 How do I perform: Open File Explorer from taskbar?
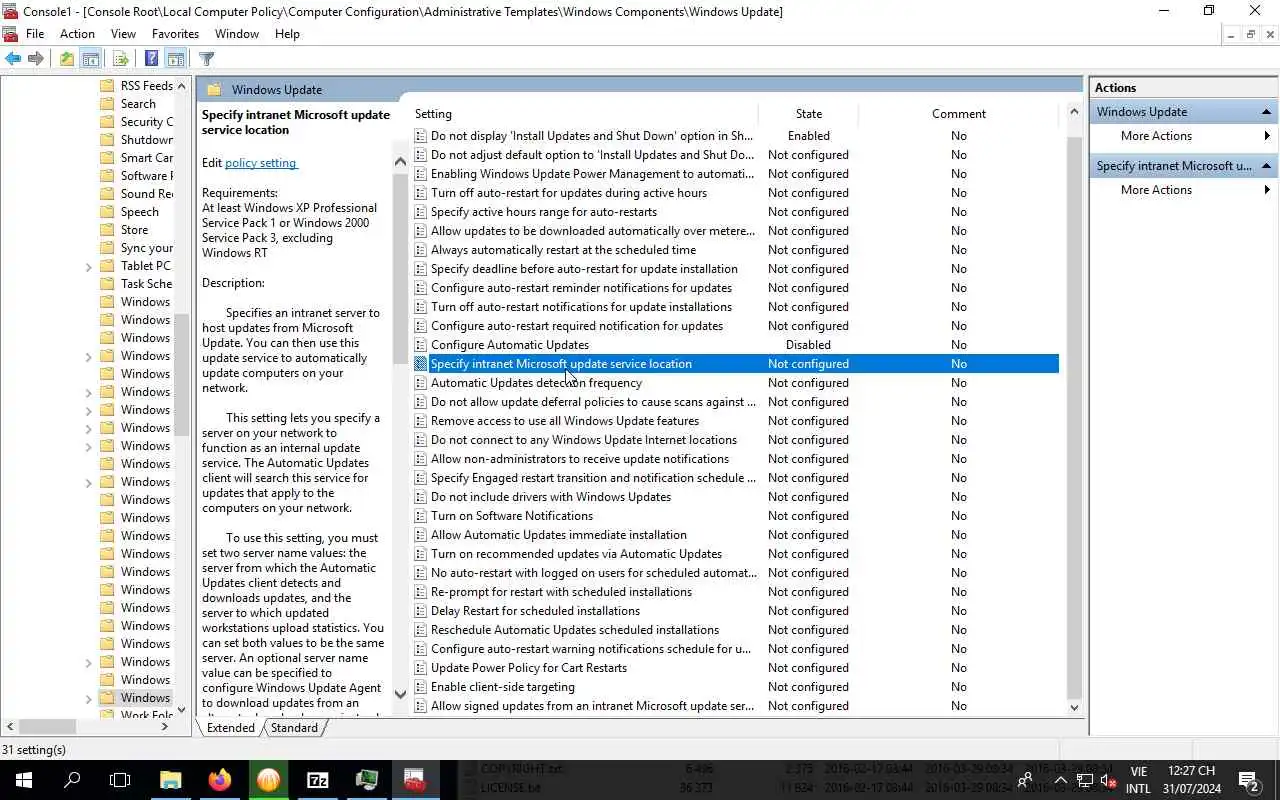(x=170, y=780)
